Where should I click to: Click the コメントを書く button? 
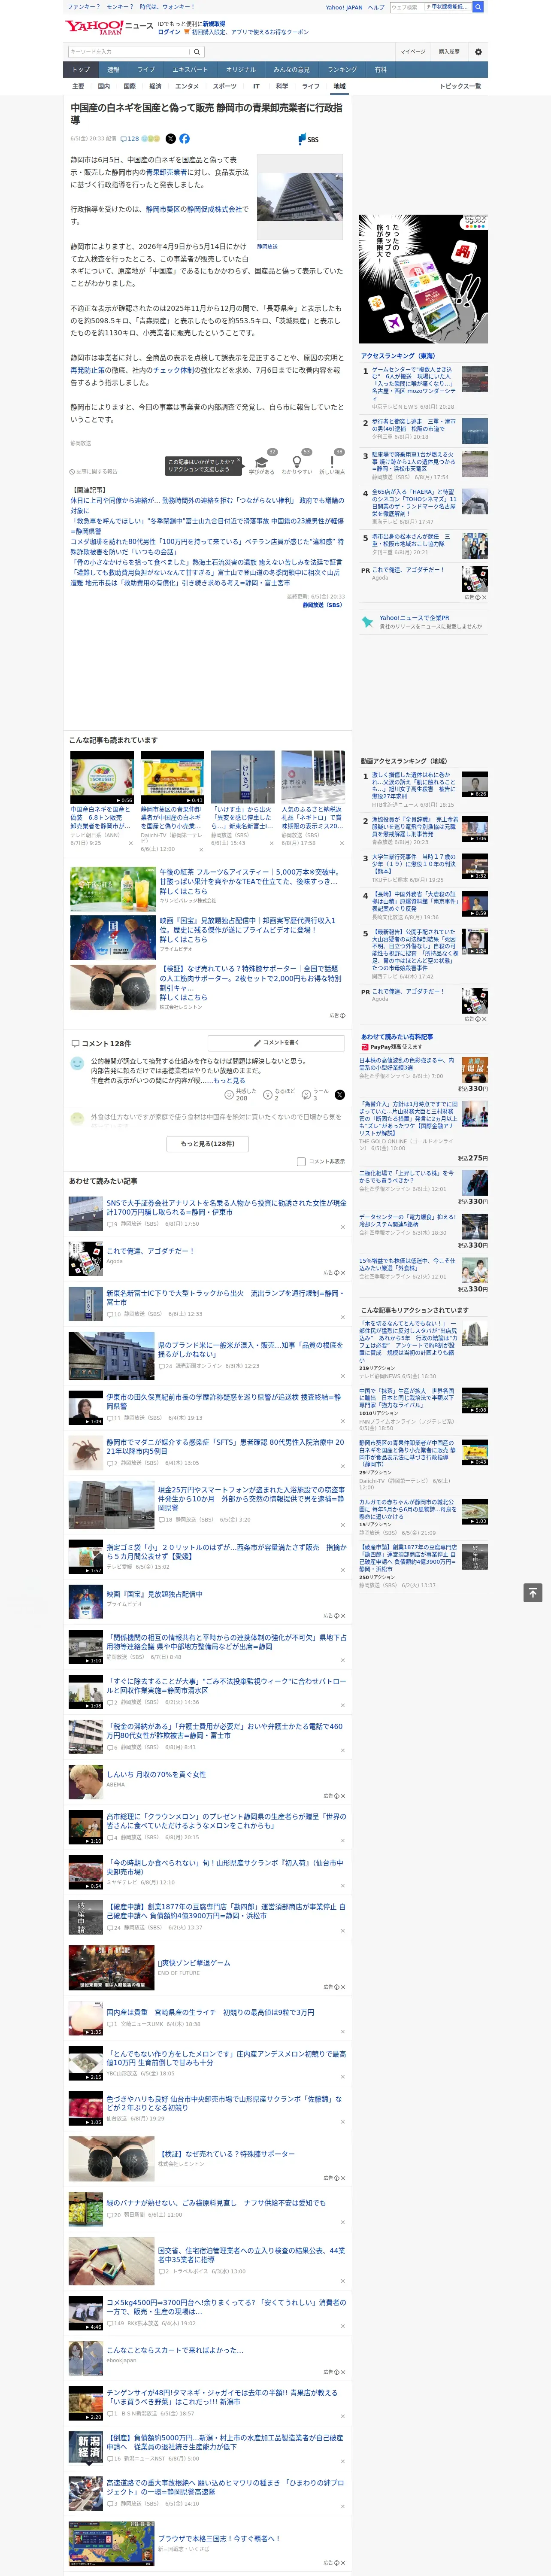276,1043
